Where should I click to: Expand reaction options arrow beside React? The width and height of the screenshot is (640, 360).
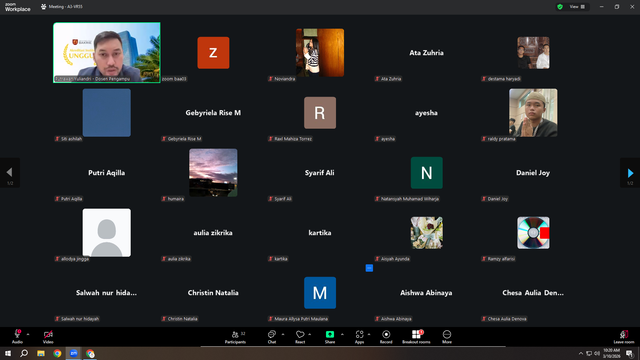pyautogui.click(x=310, y=334)
